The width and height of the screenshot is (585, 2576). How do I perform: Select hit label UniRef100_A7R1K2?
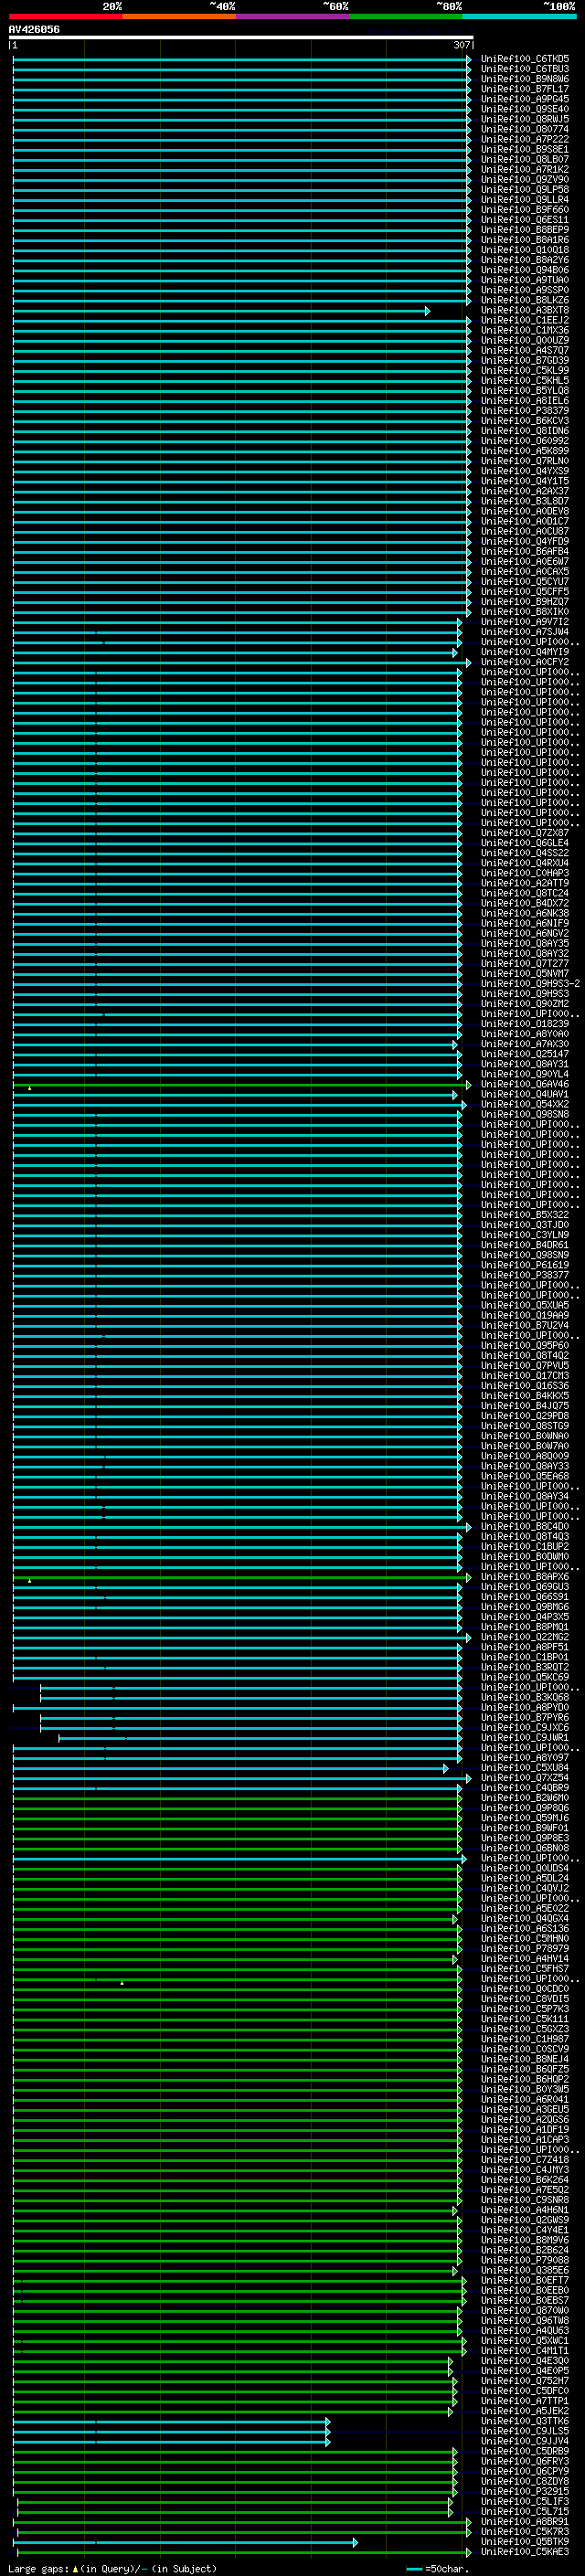525,169
